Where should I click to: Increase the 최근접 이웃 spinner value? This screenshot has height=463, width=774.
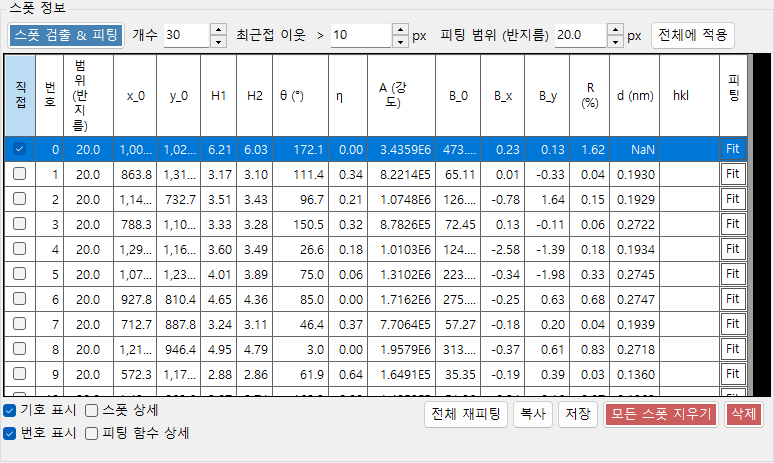[400, 30]
